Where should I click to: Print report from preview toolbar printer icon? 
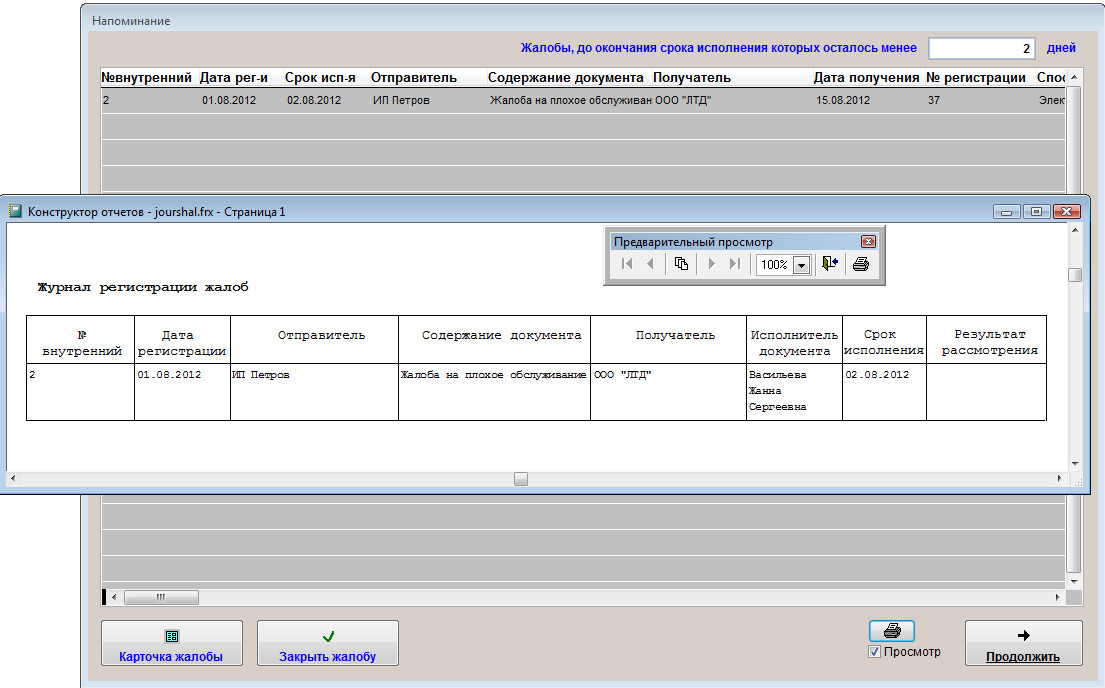[x=860, y=264]
